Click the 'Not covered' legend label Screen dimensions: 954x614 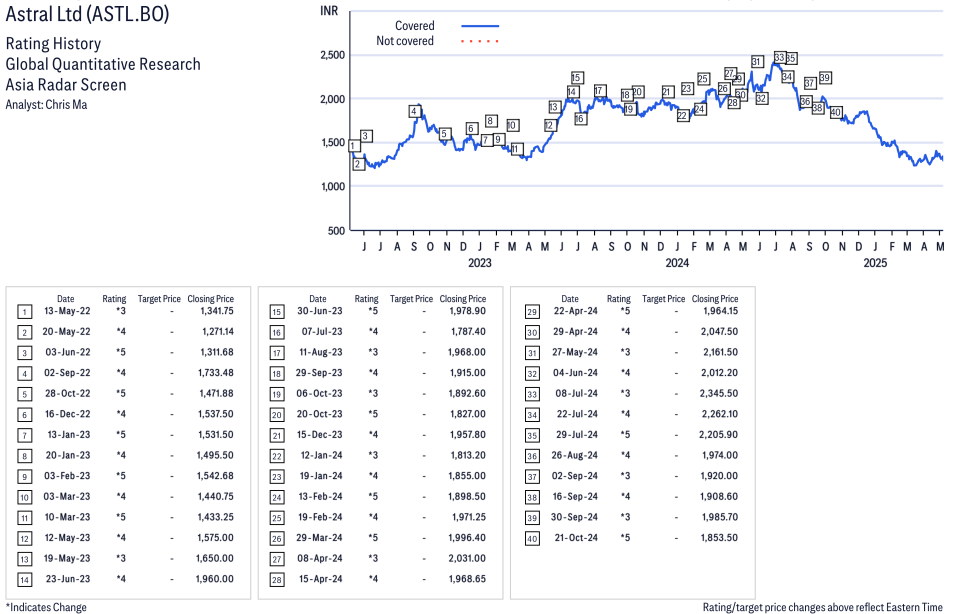pyautogui.click(x=405, y=41)
